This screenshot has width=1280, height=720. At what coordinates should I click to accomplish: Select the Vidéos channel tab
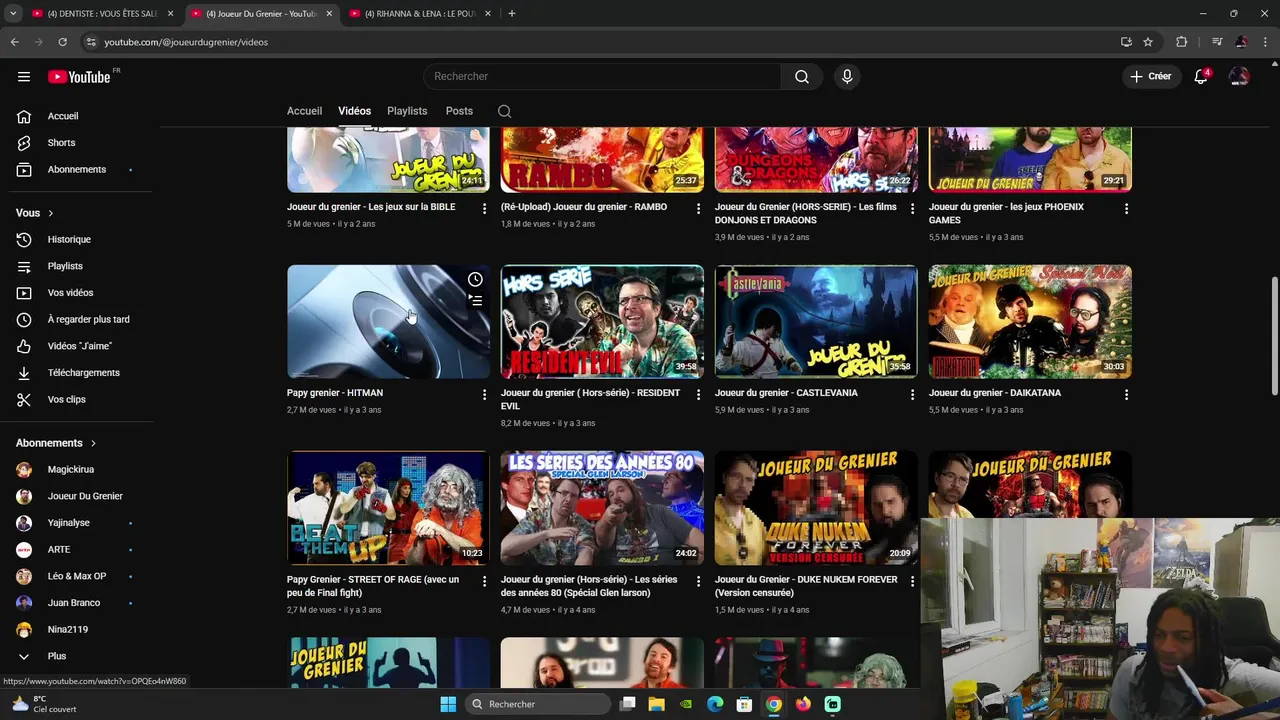coord(354,111)
